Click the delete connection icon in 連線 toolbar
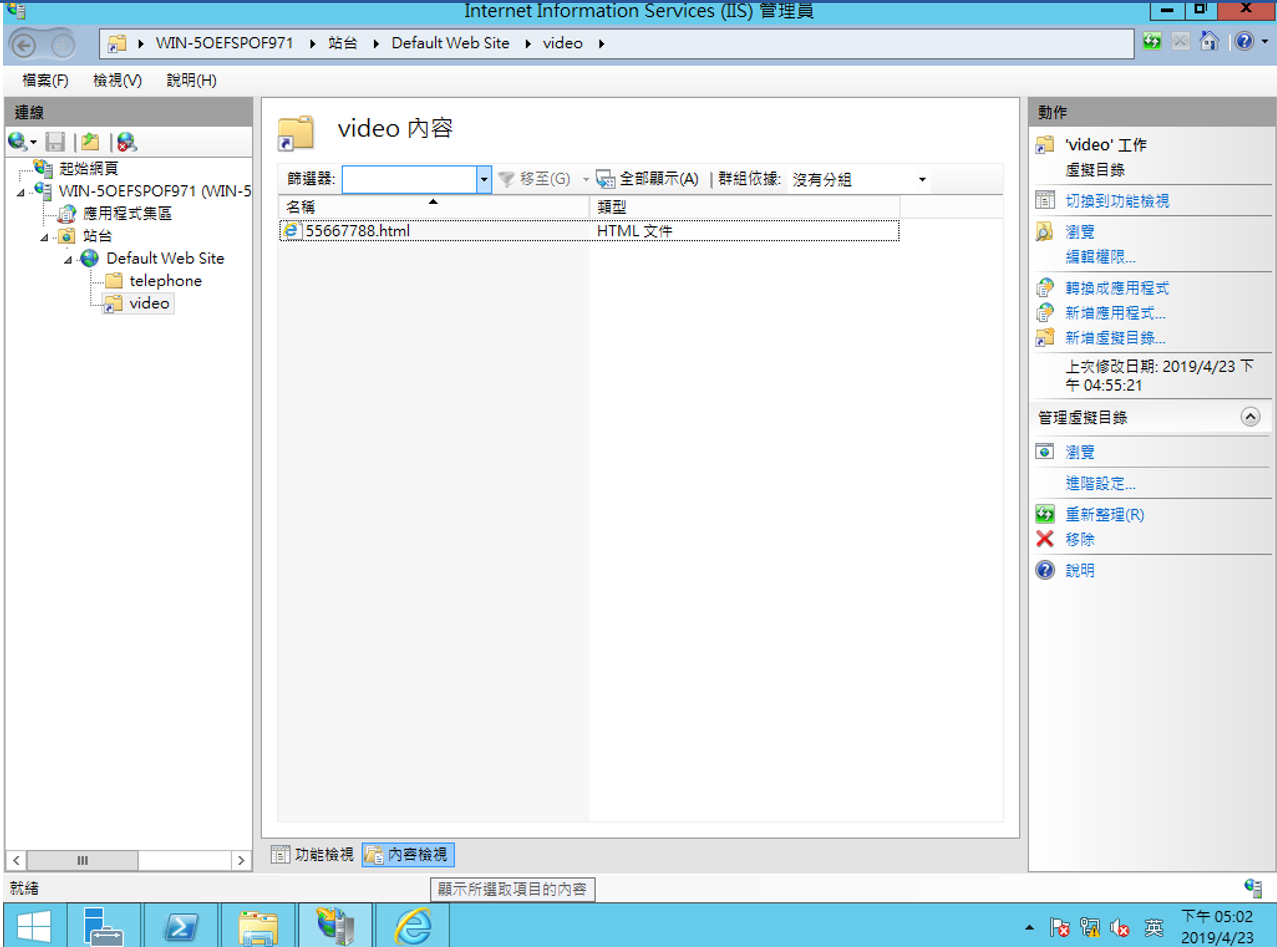This screenshot has height=947, width=1277. [x=126, y=142]
